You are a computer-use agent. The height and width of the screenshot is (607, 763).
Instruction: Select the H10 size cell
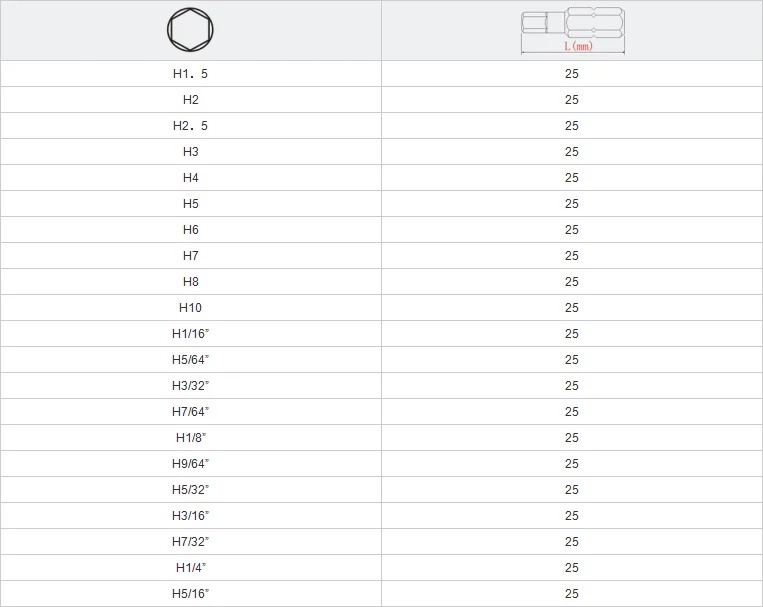tap(190, 308)
